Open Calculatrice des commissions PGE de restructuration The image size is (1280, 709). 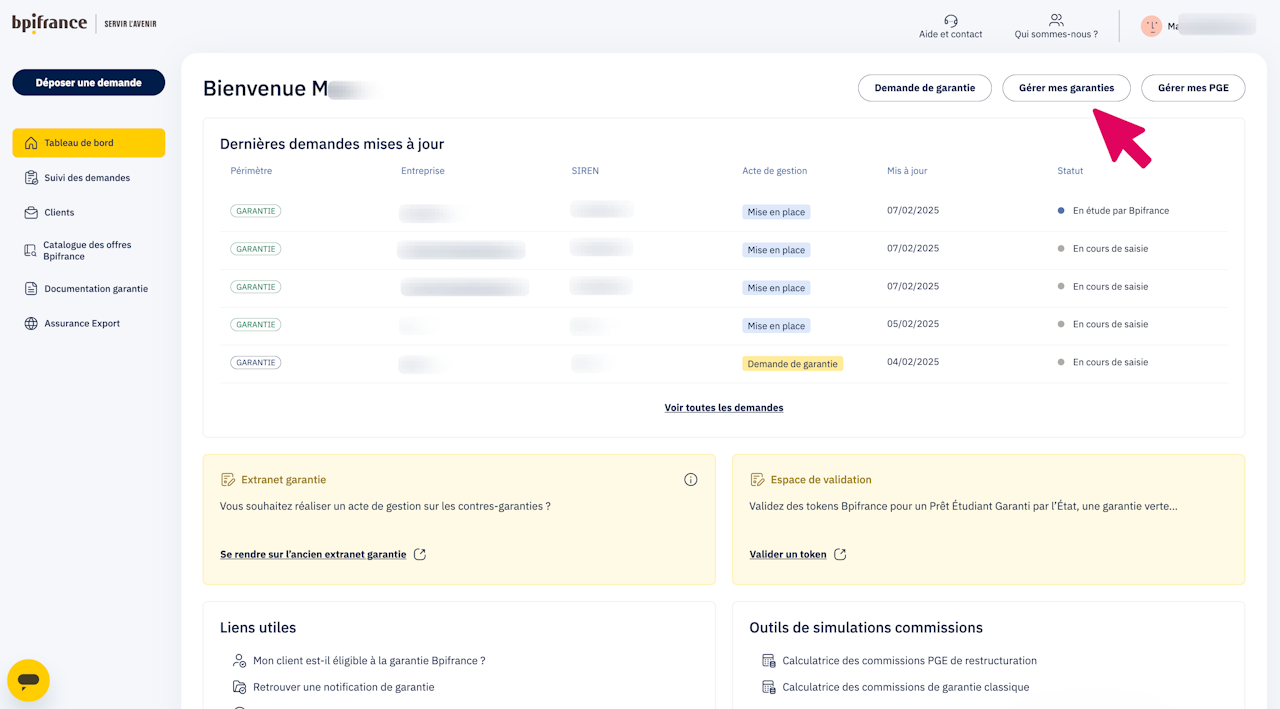coord(909,661)
